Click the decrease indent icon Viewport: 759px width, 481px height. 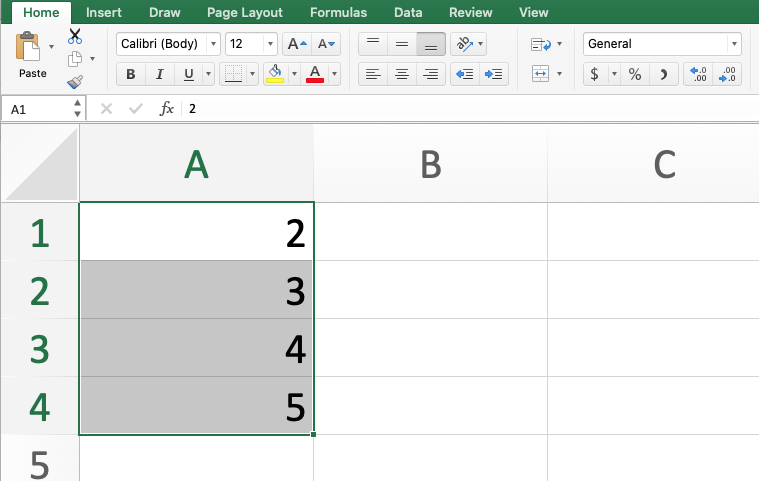[x=464, y=74]
